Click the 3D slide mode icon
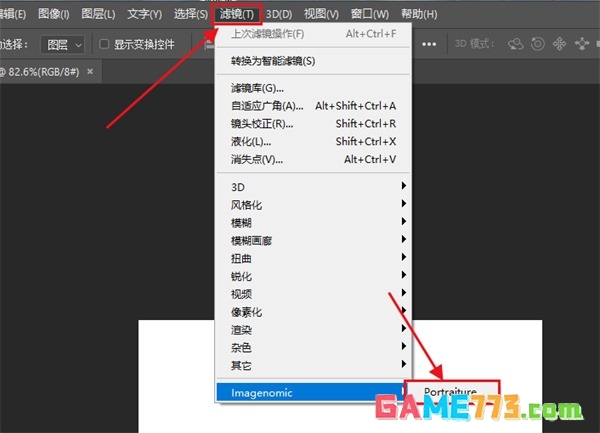The image size is (600, 433). [x=578, y=45]
